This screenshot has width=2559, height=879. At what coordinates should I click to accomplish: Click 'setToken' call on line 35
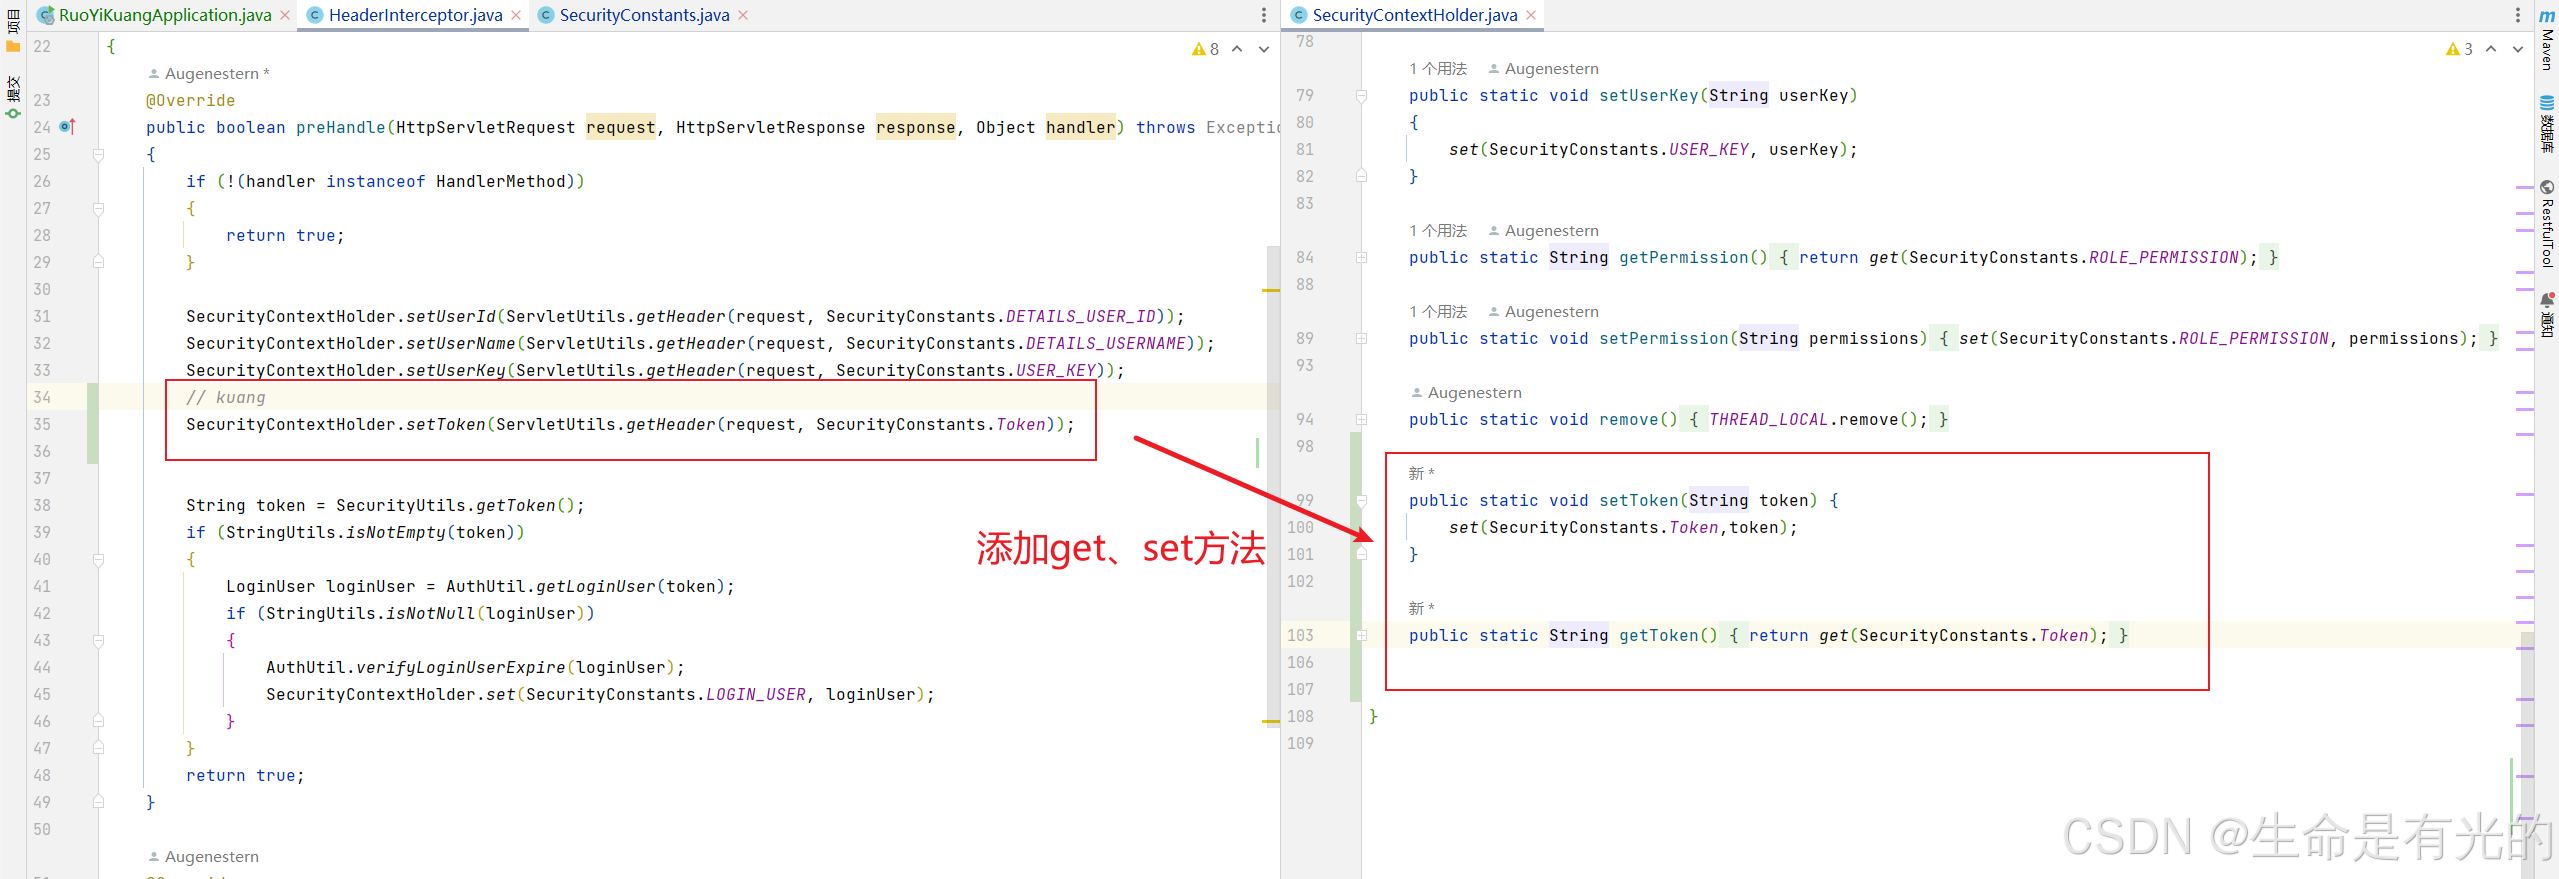tap(445, 424)
